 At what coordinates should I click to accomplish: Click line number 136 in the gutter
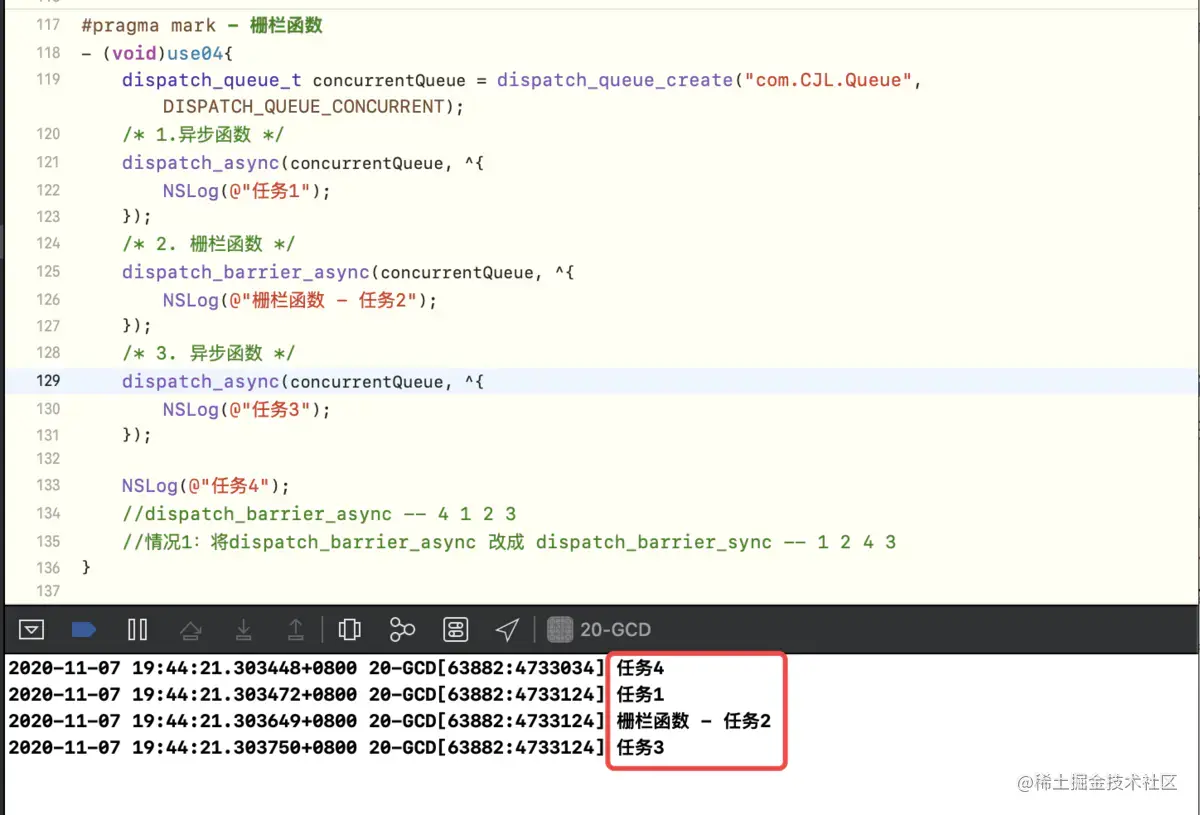click(x=48, y=567)
